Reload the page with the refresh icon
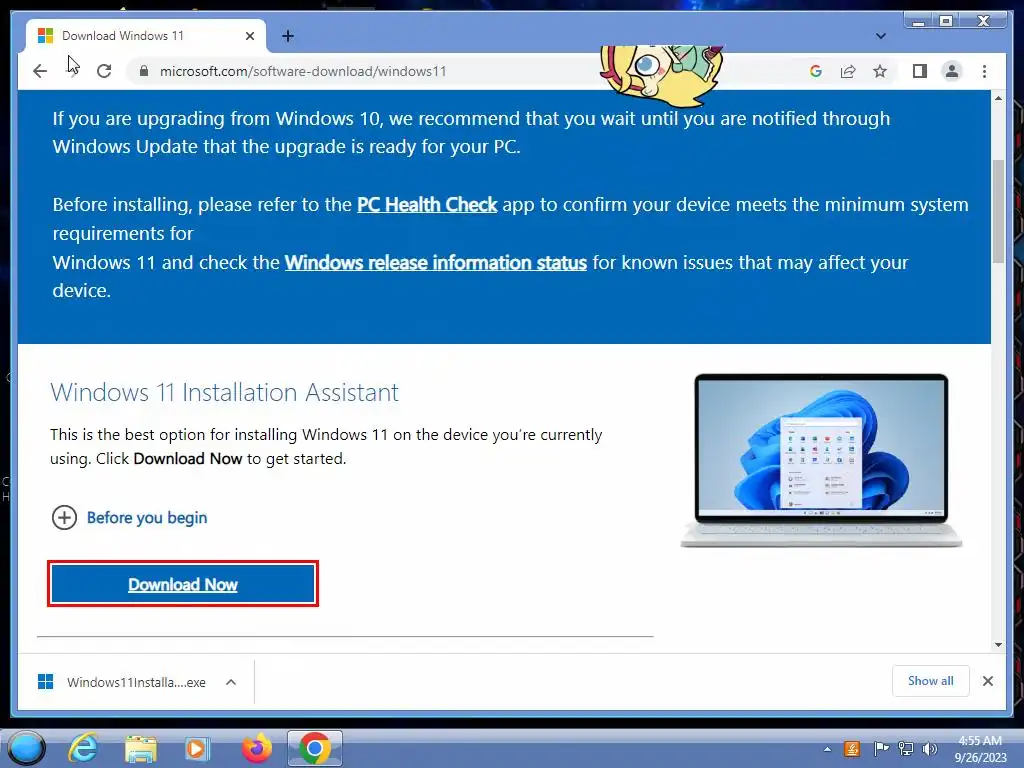 click(104, 71)
